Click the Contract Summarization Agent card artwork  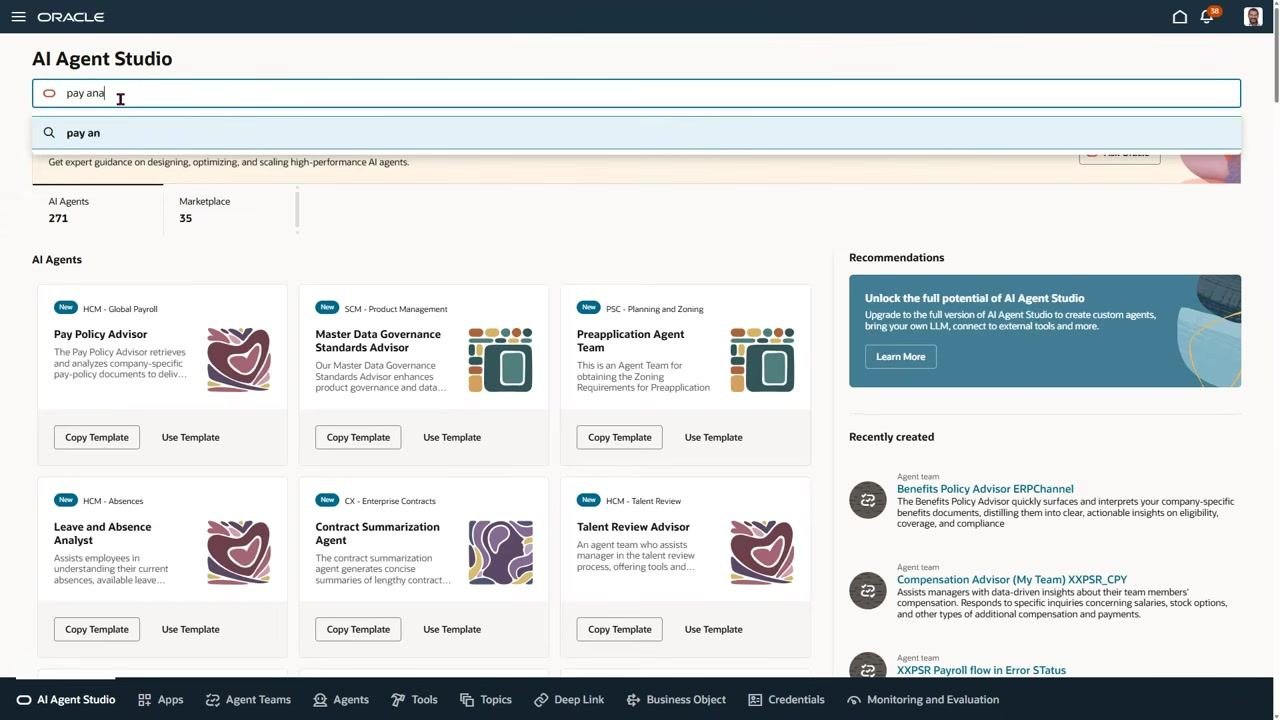click(x=500, y=552)
